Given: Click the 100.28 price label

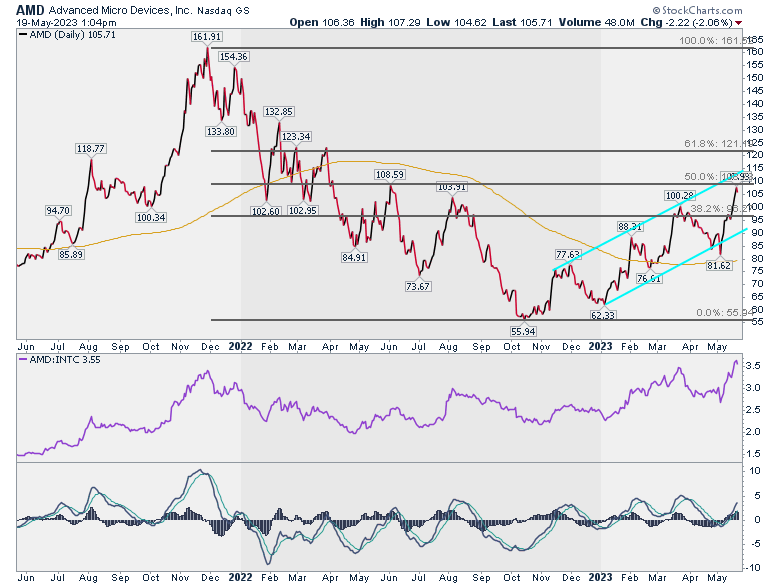Looking at the screenshot, I should click(x=680, y=195).
